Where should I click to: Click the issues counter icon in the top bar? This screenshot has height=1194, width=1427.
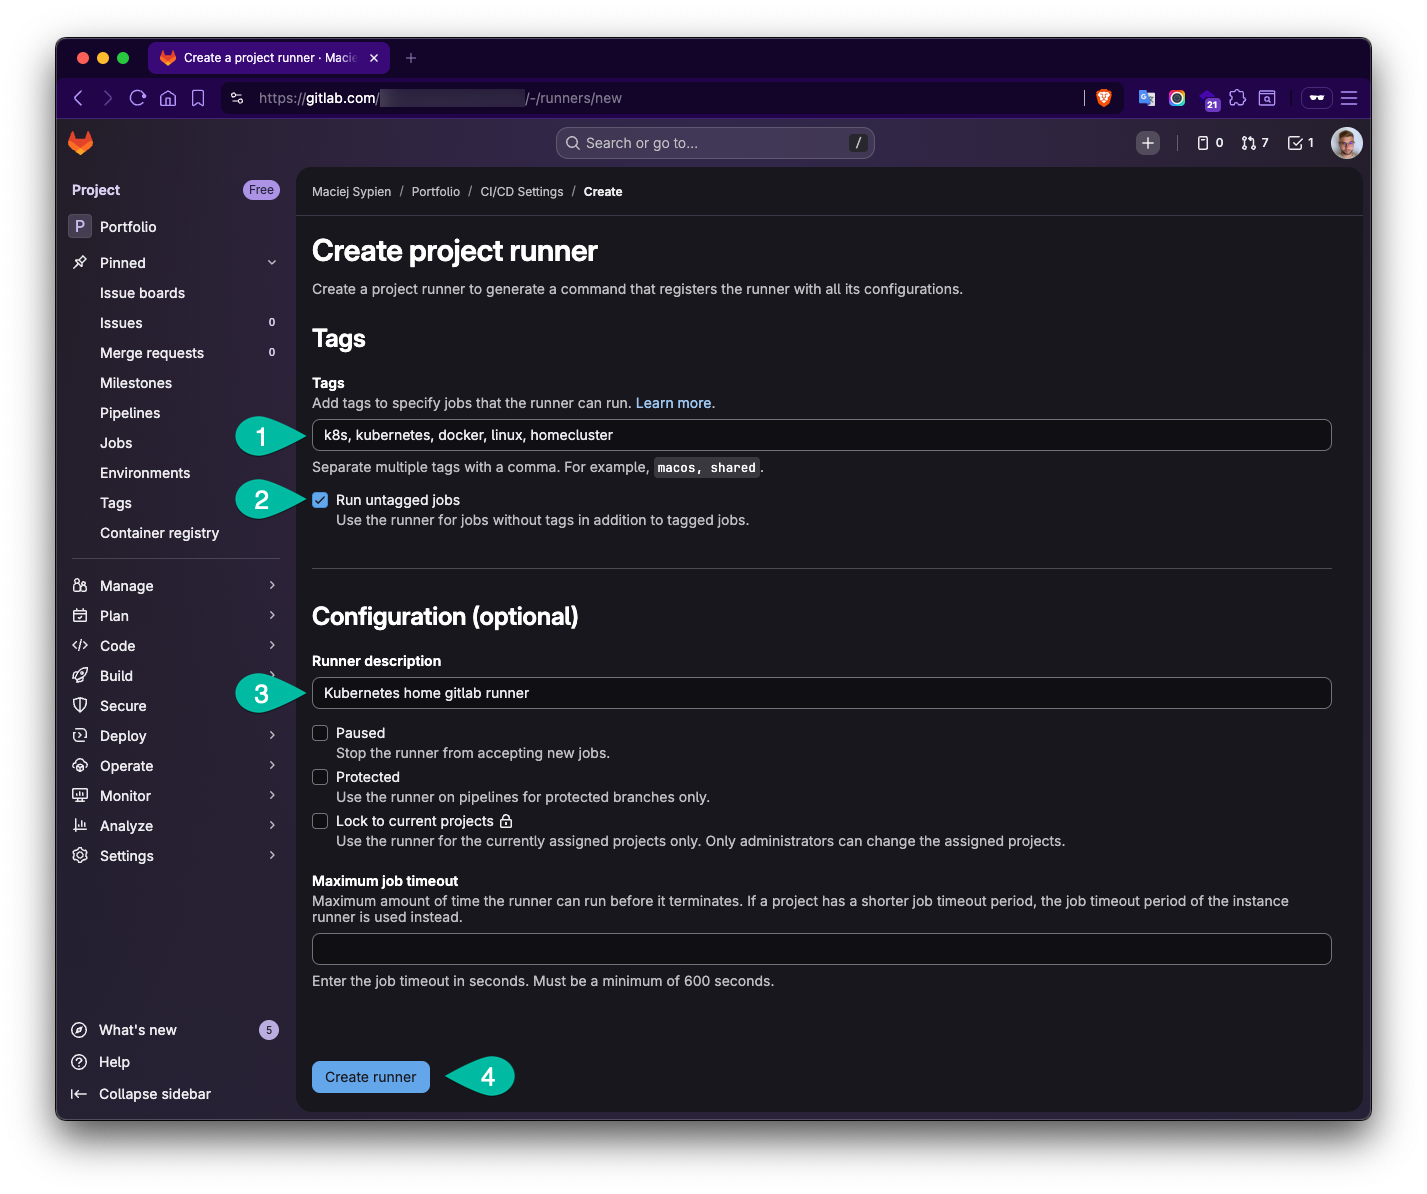(1207, 142)
